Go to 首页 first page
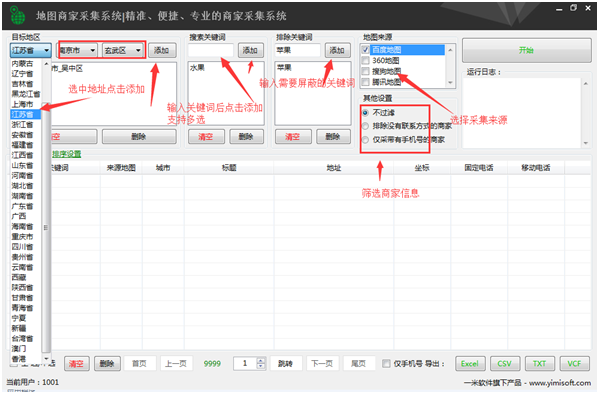The height and width of the screenshot is (394, 599). 139,363
